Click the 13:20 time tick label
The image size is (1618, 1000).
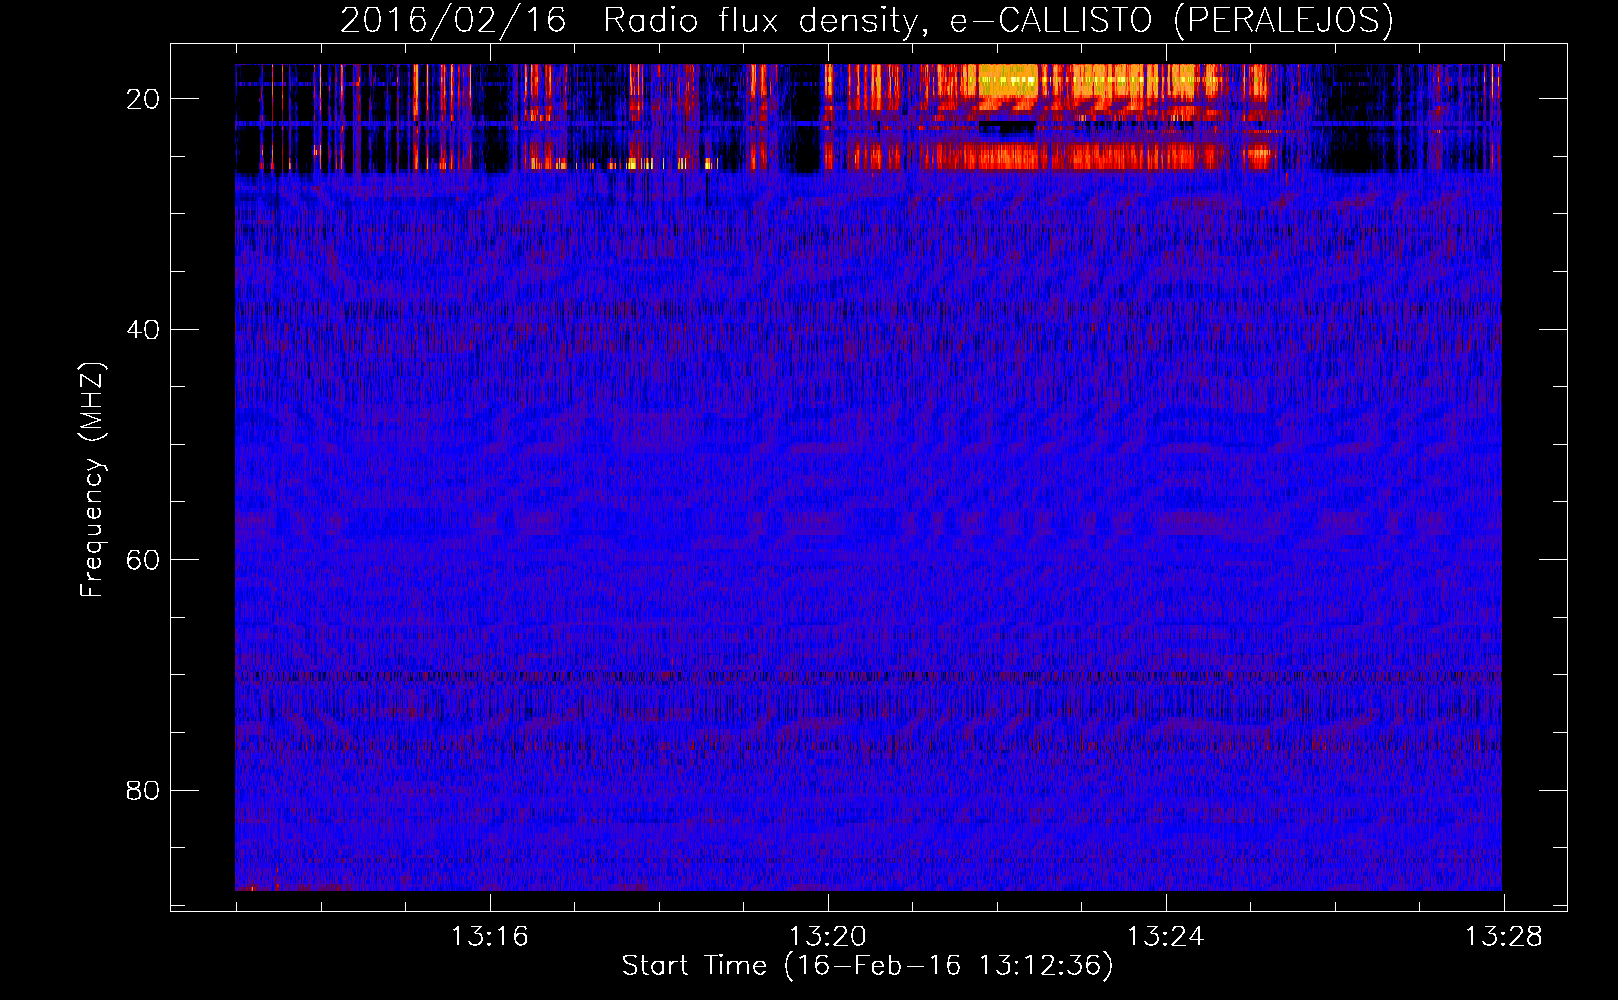827,937
